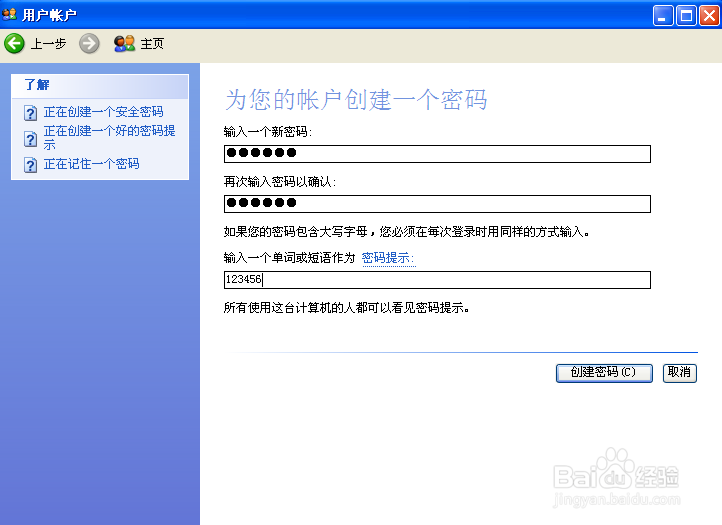The width and height of the screenshot is (722, 525).
Task: Click the 取消 button
Action: point(680,373)
